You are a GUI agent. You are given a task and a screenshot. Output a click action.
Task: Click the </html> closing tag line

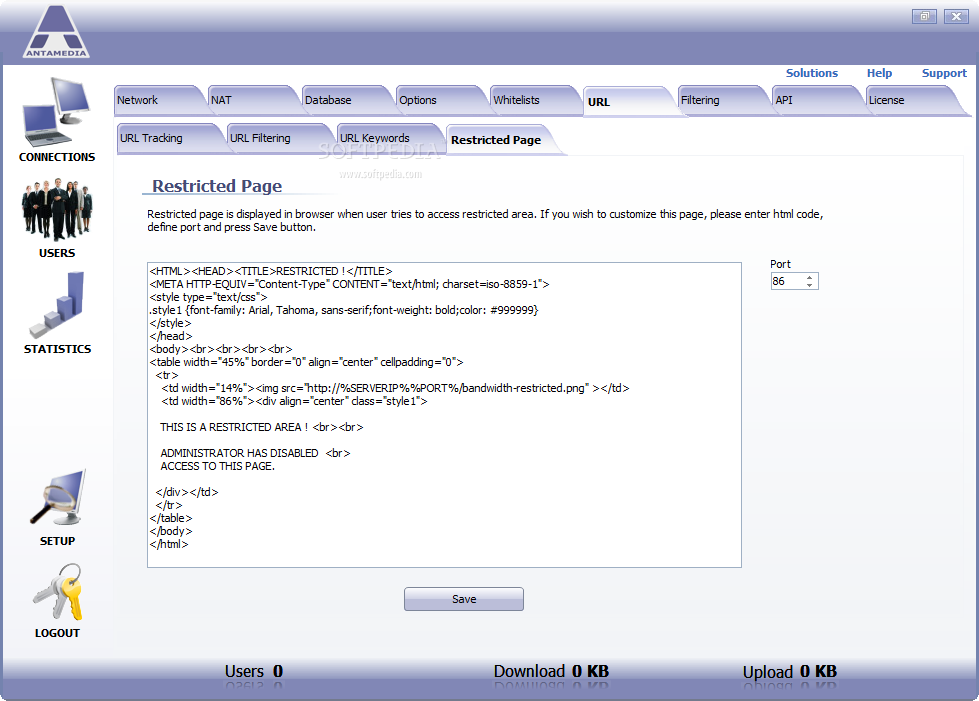click(169, 544)
